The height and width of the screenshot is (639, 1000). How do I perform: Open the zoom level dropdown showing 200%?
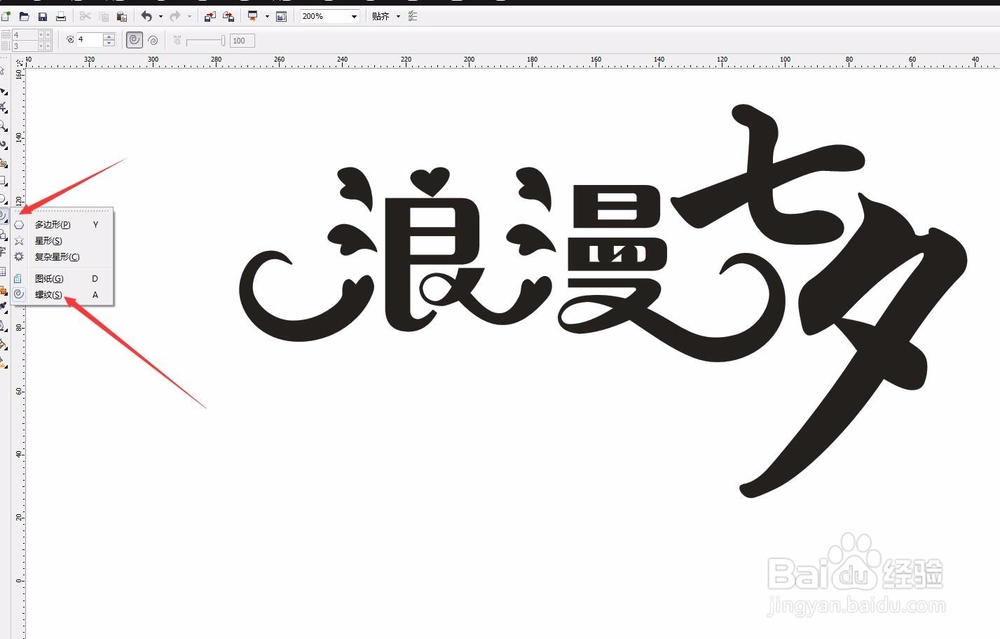coord(352,15)
